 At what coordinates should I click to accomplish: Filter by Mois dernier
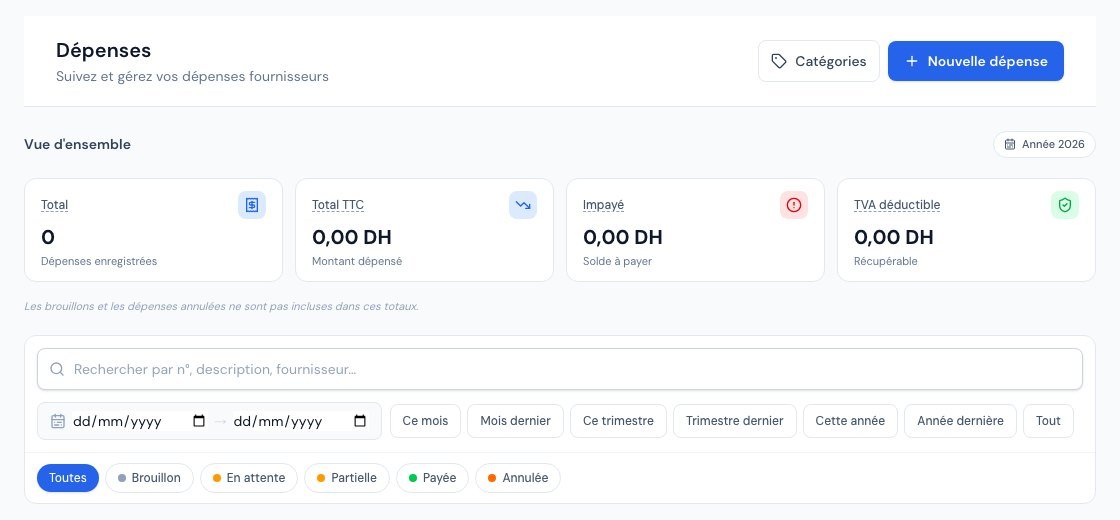tap(516, 421)
